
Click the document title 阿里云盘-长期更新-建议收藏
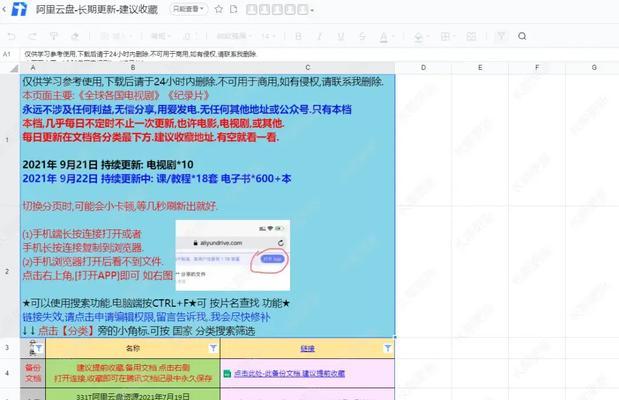[x=97, y=9]
